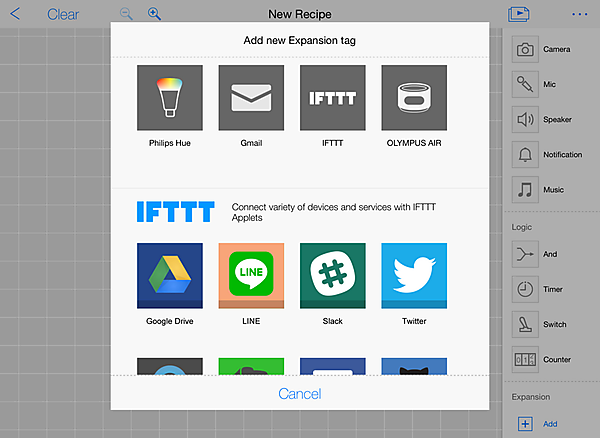Viewport: 600px width, 438px height.
Task: Go back with the left arrow
Action: coord(15,14)
